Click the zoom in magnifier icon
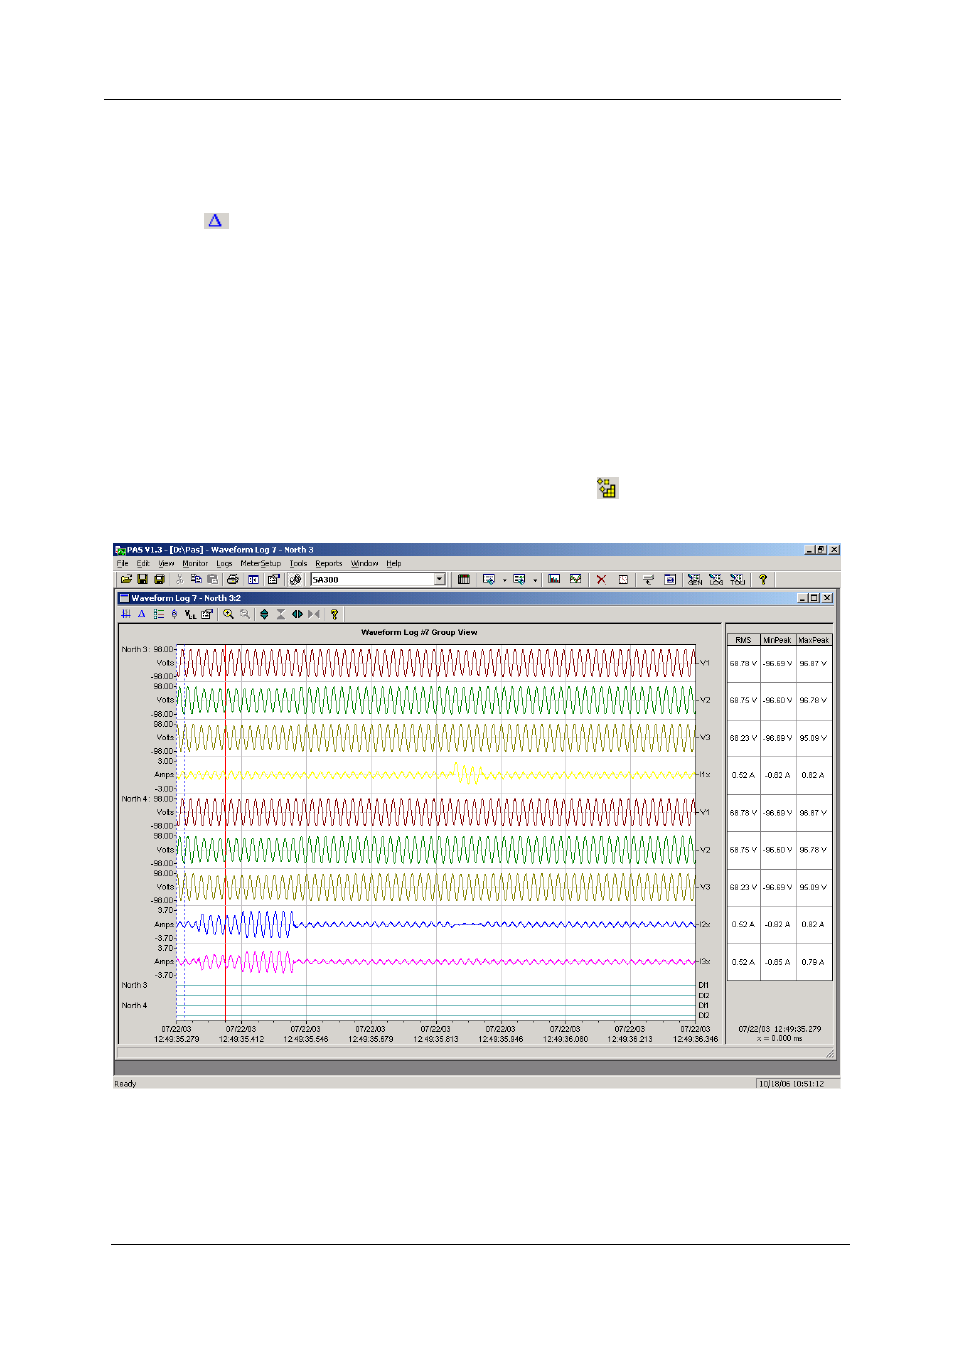955x1350 pixels. (228, 614)
